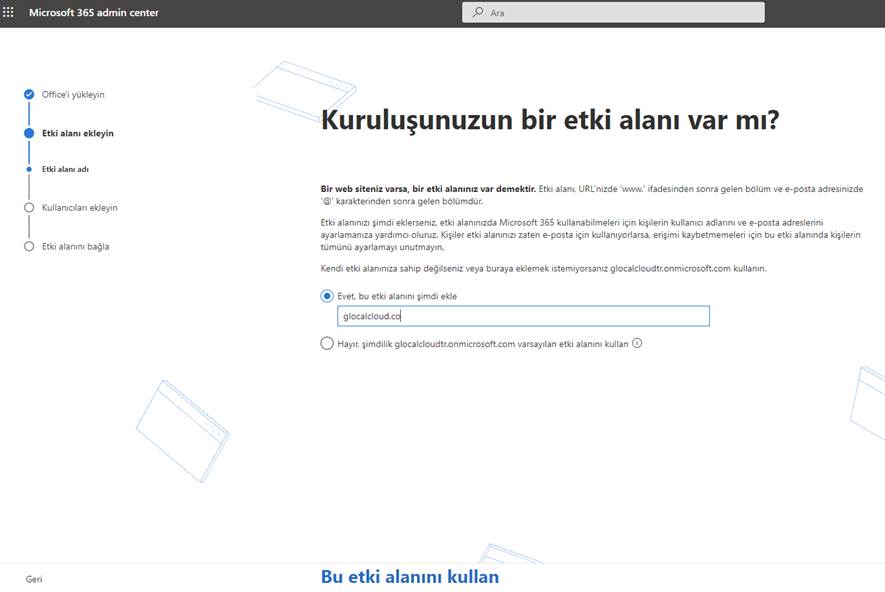Select the "Etki alanı adı" sub-step label
This screenshot has height=592, width=885.
(65, 169)
